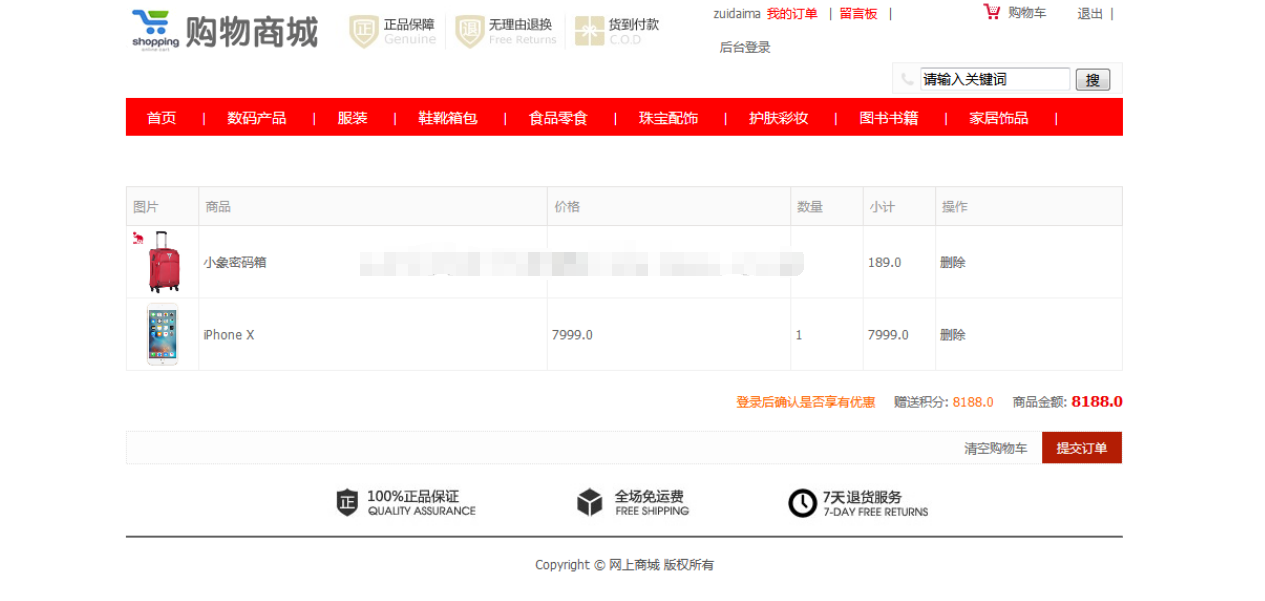Viewport: 1265px width, 601px height.
Task: Click the phone icon beside search box
Action: tap(907, 79)
